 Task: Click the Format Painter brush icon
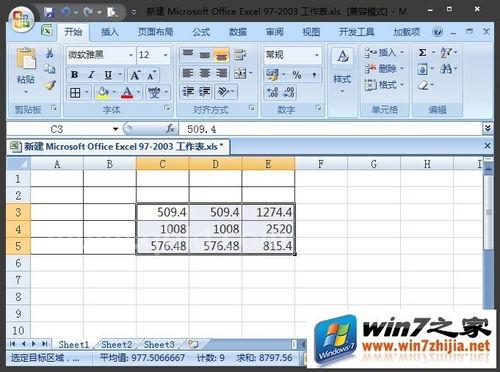click(x=50, y=85)
